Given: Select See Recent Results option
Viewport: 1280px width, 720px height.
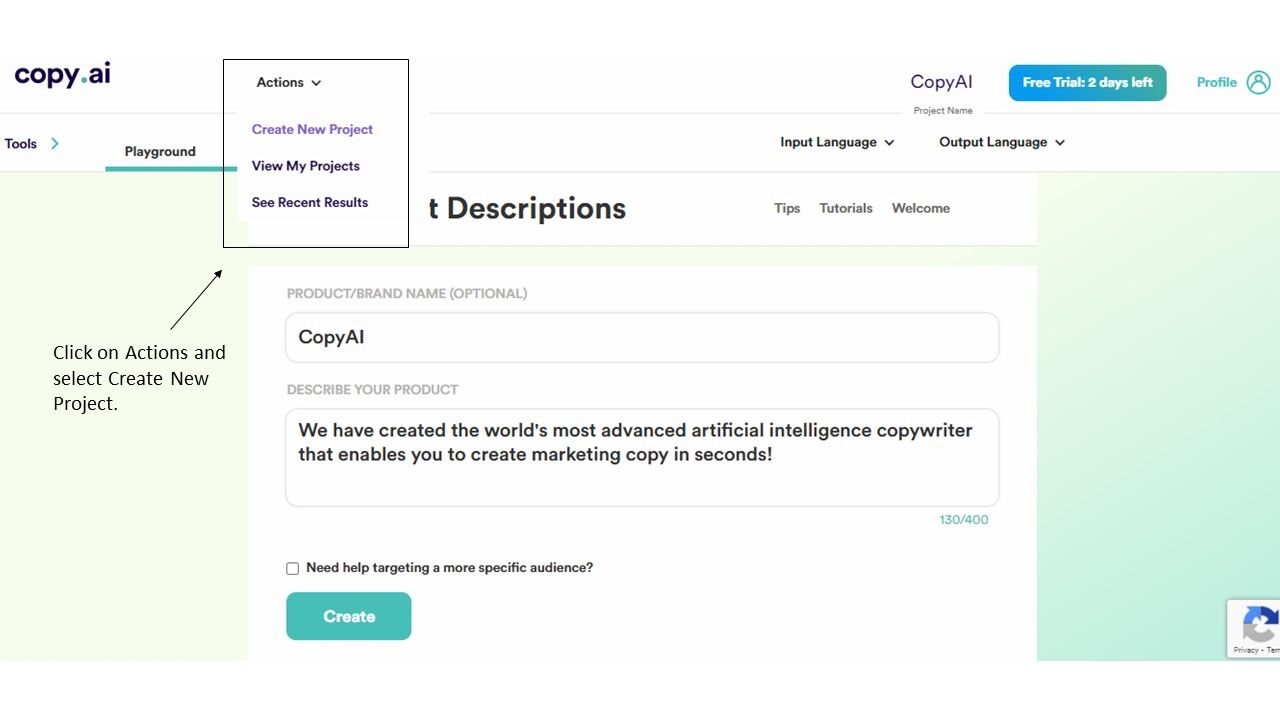Looking at the screenshot, I should coord(309,202).
